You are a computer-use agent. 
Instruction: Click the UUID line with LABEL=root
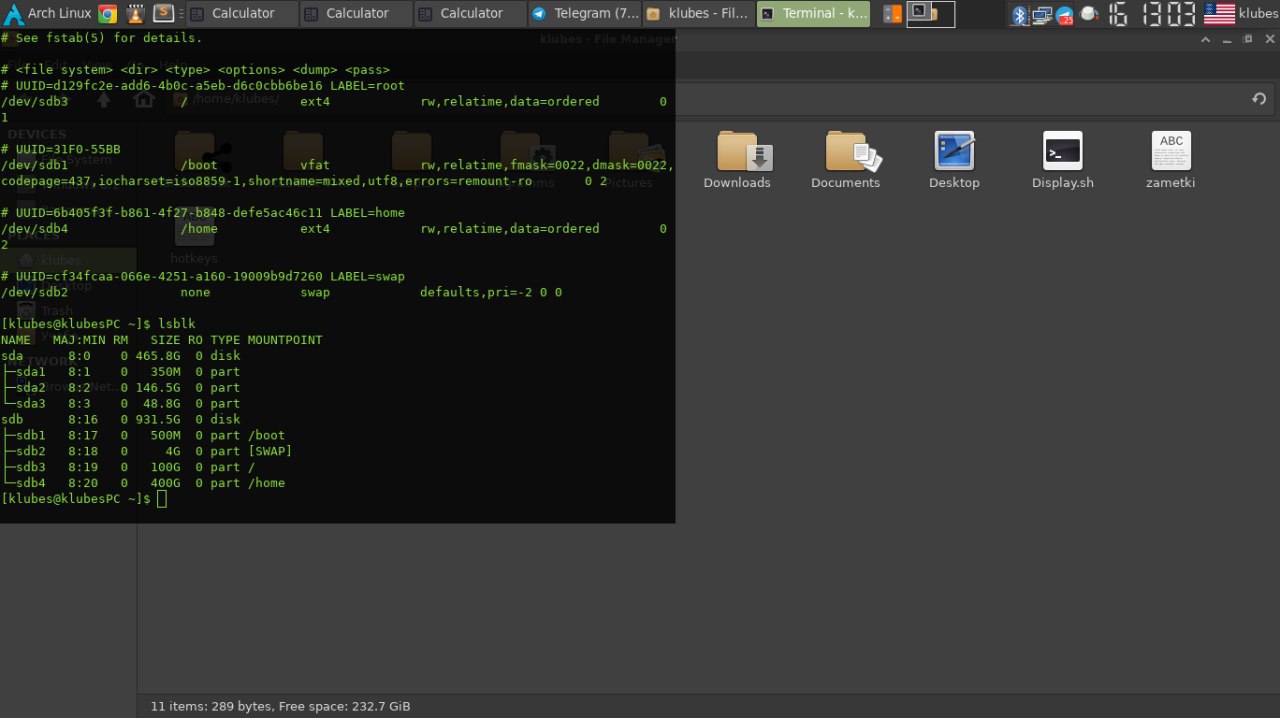click(203, 86)
